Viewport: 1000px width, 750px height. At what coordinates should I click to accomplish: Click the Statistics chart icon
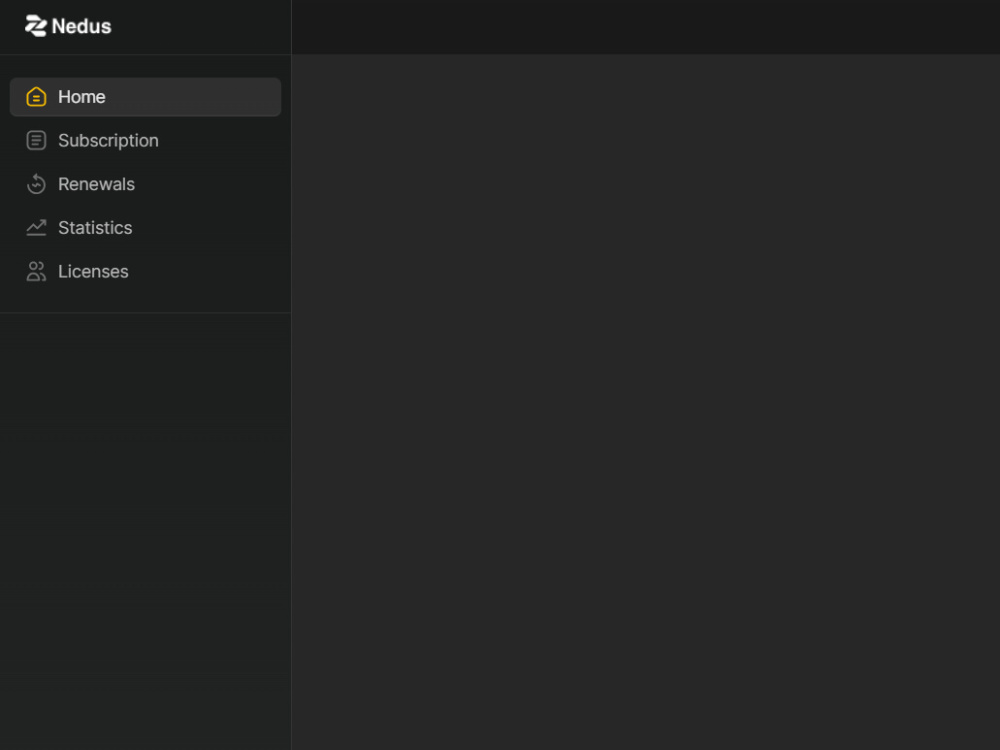tap(36, 228)
